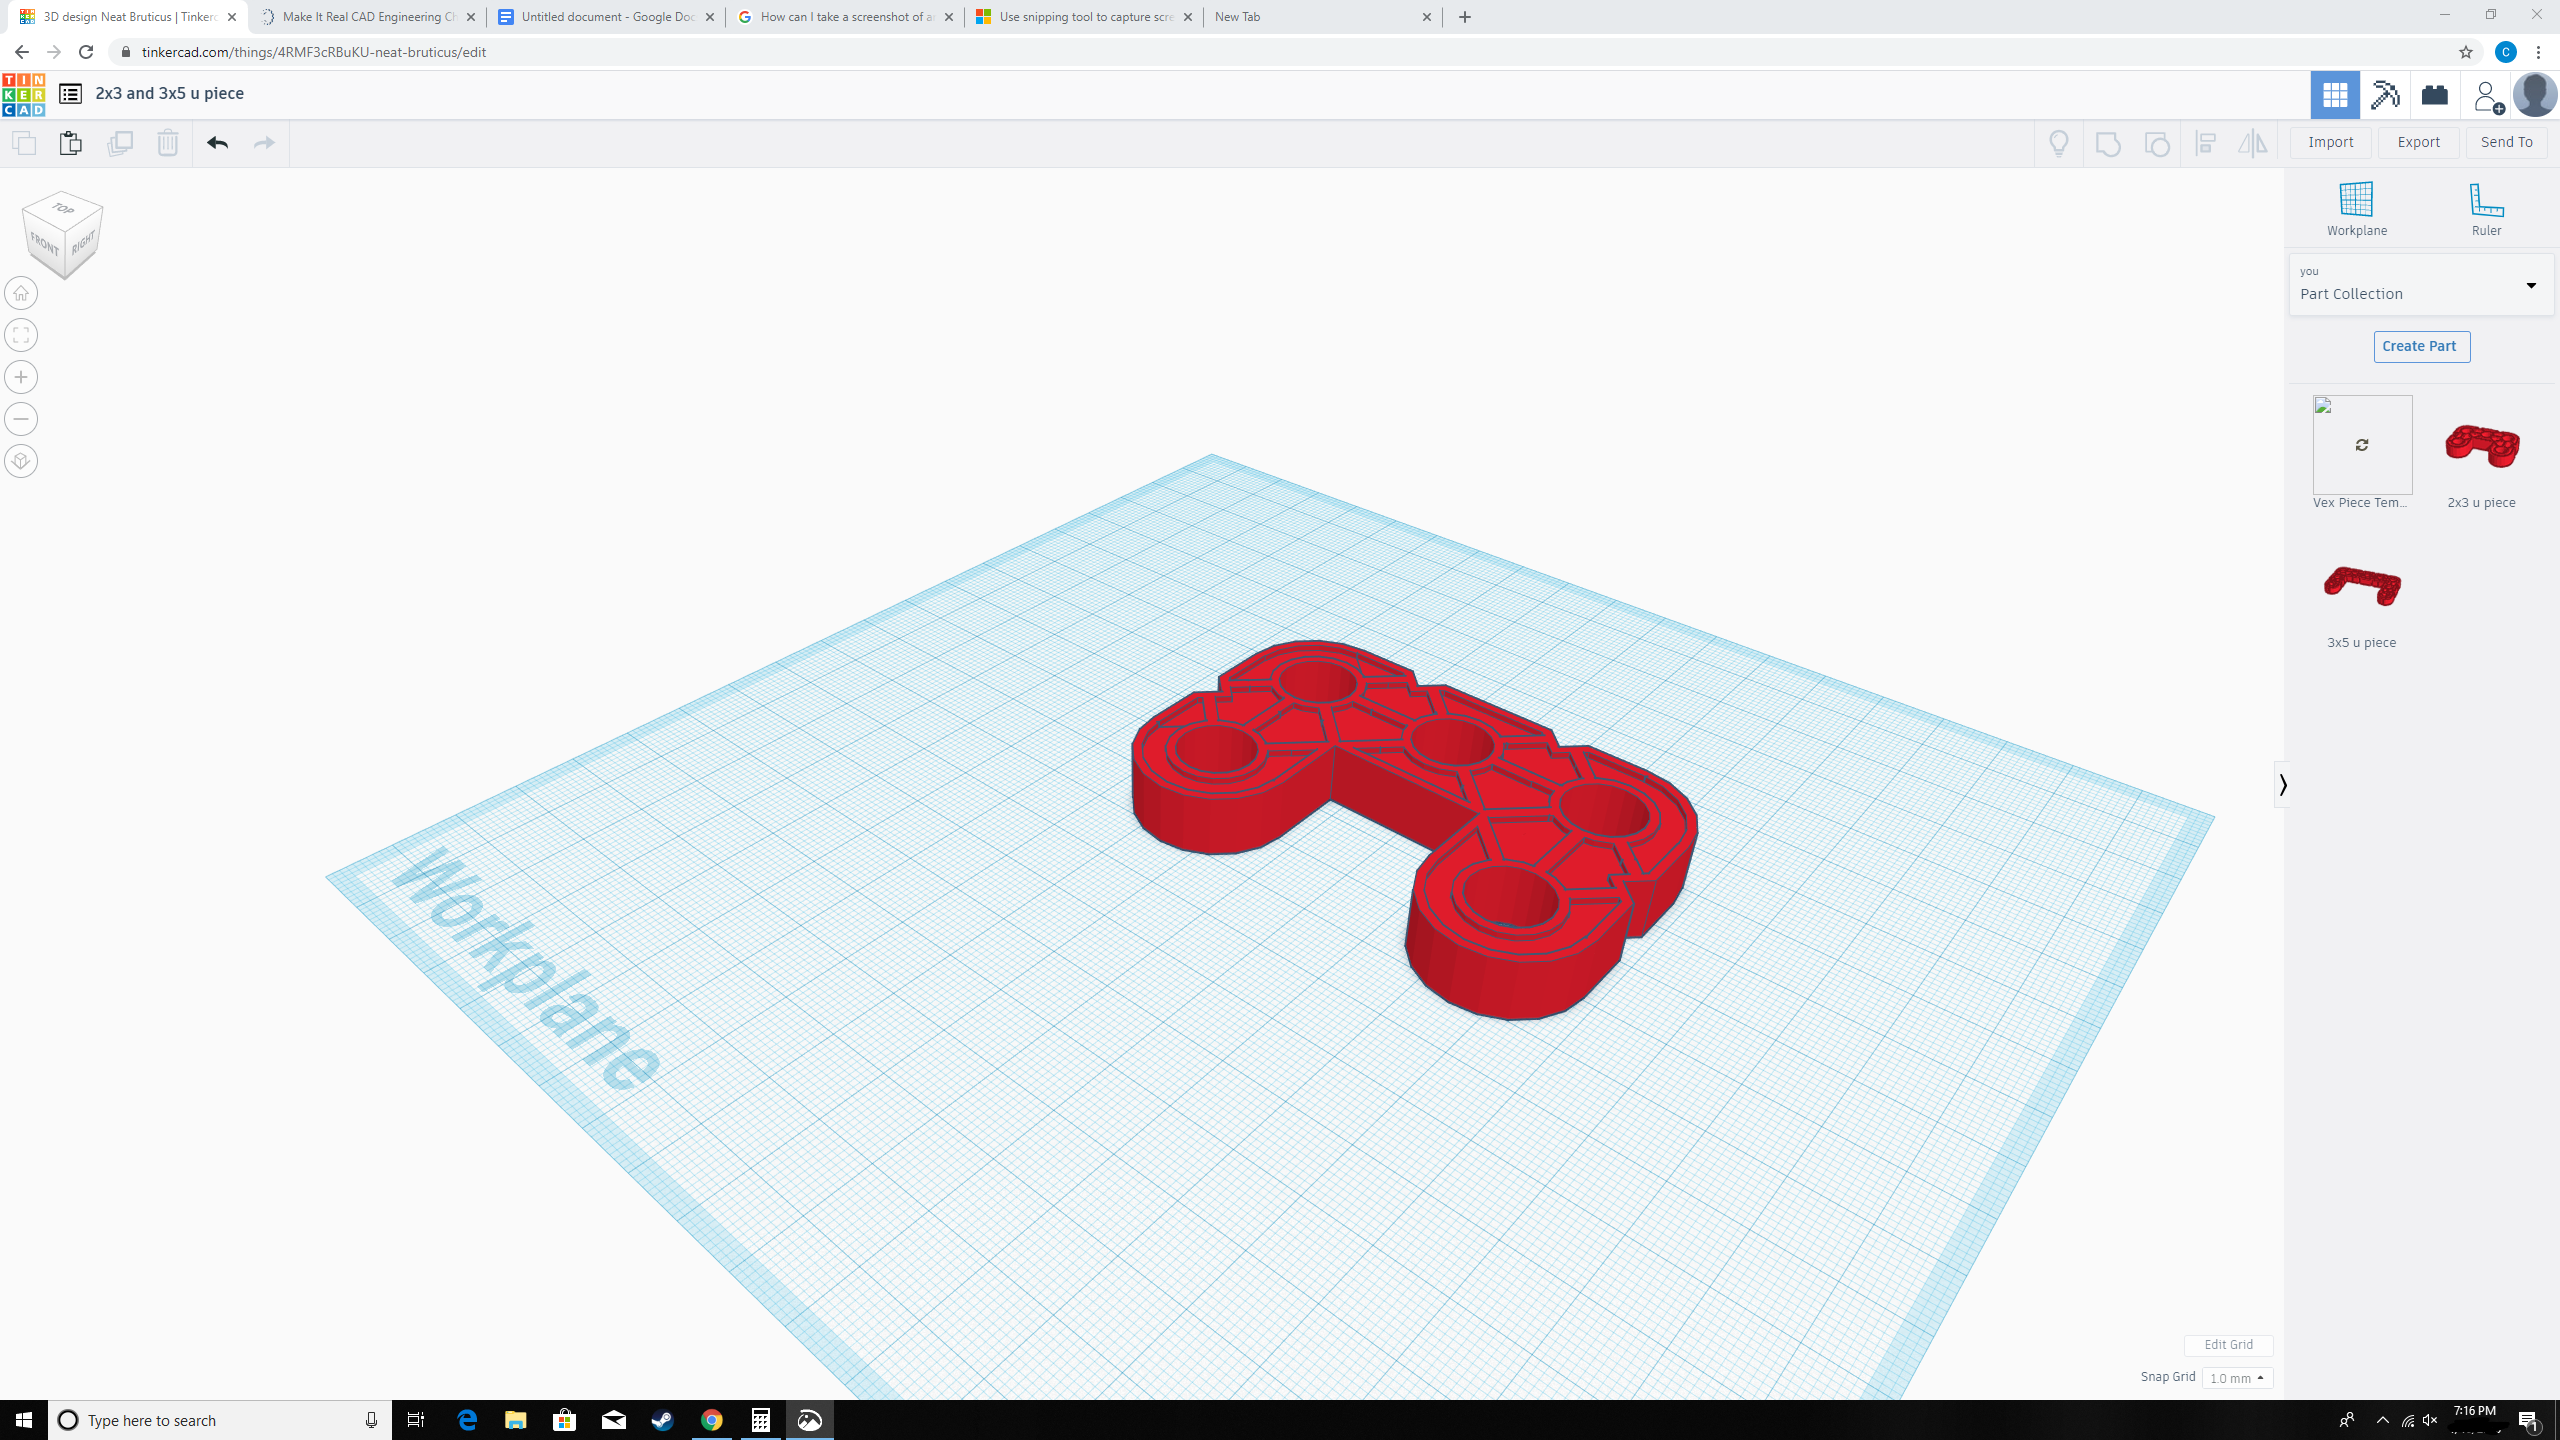Open the Windows Start menu
Screen dimensions: 2560x1440
pos(24,1420)
